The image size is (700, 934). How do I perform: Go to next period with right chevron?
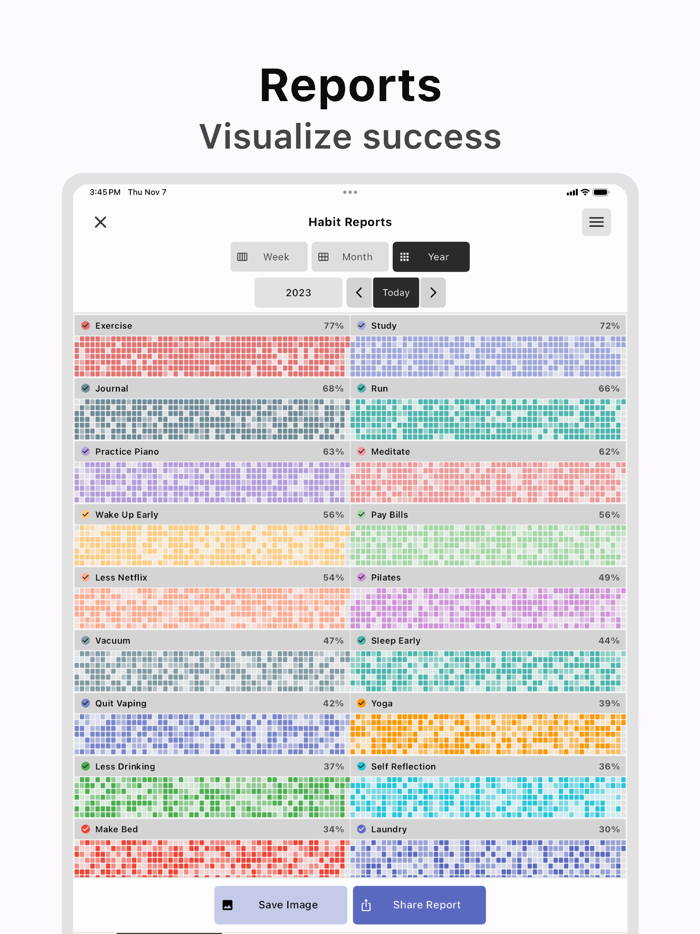(433, 292)
